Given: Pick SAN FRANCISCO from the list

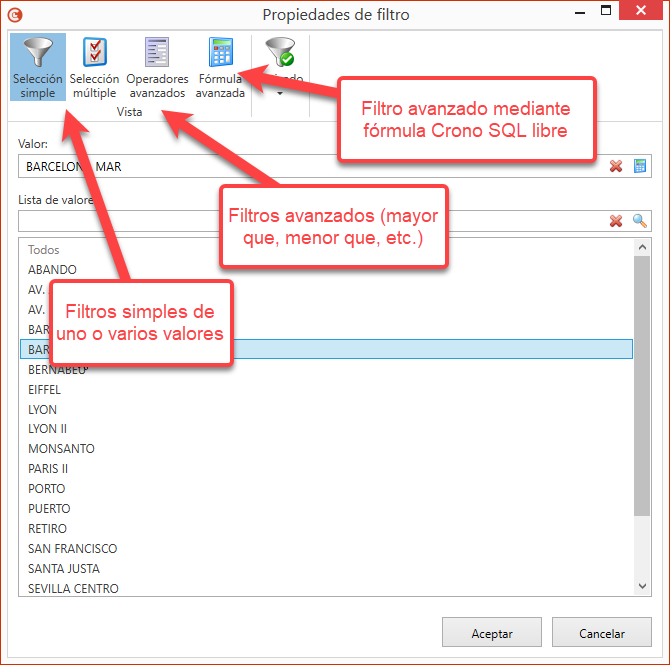Looking at the screenshot, I should [73, 549].
